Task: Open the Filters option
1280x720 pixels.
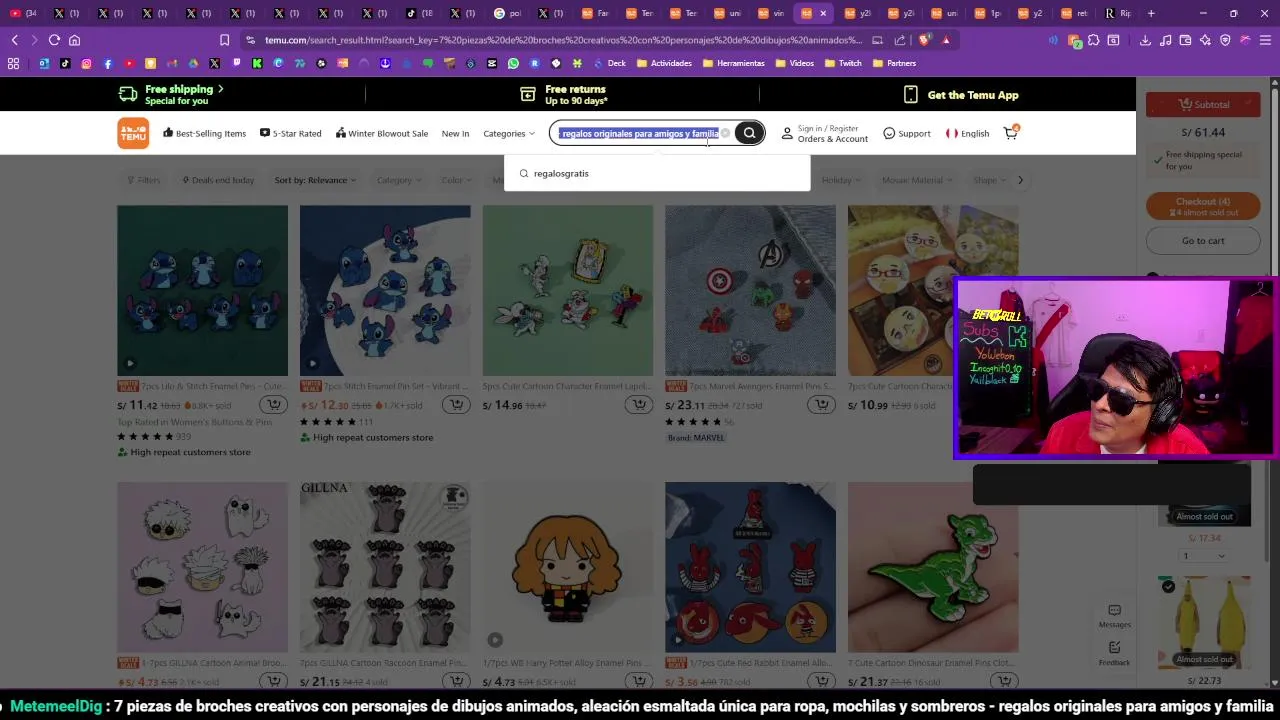Action: click(x=143, y=180)
